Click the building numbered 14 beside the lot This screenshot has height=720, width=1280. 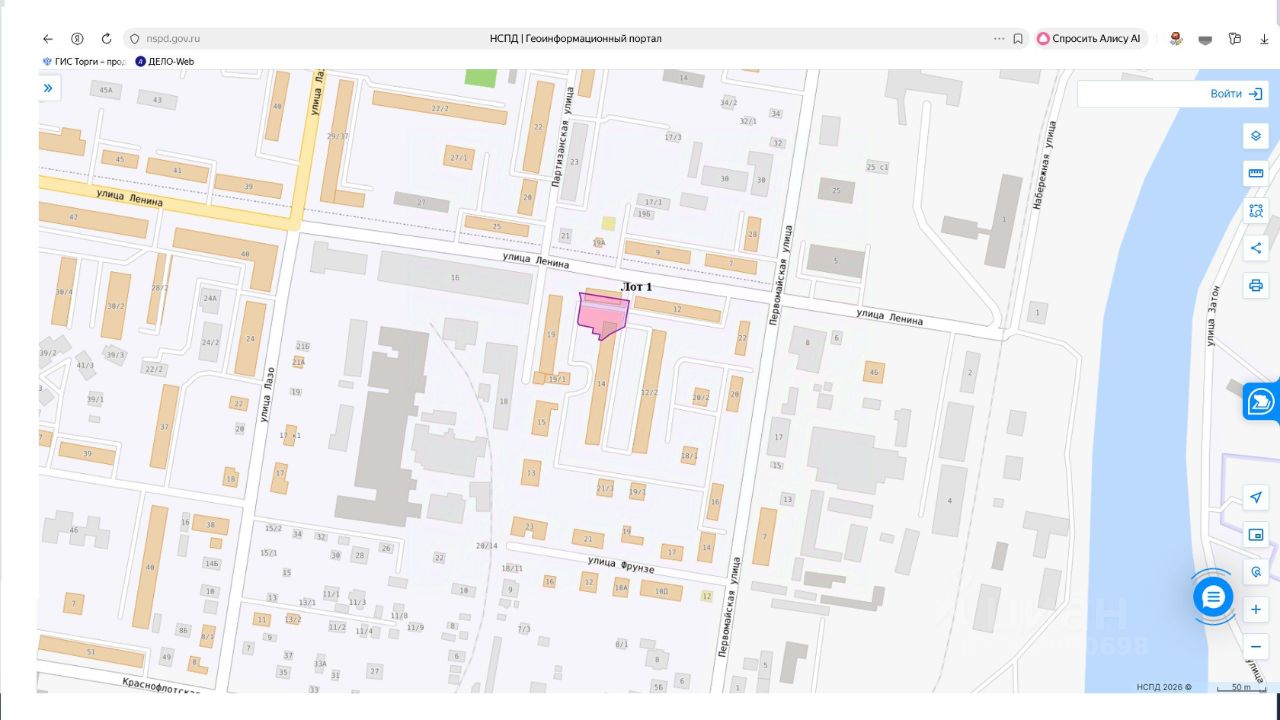click(x=601, y=384)
